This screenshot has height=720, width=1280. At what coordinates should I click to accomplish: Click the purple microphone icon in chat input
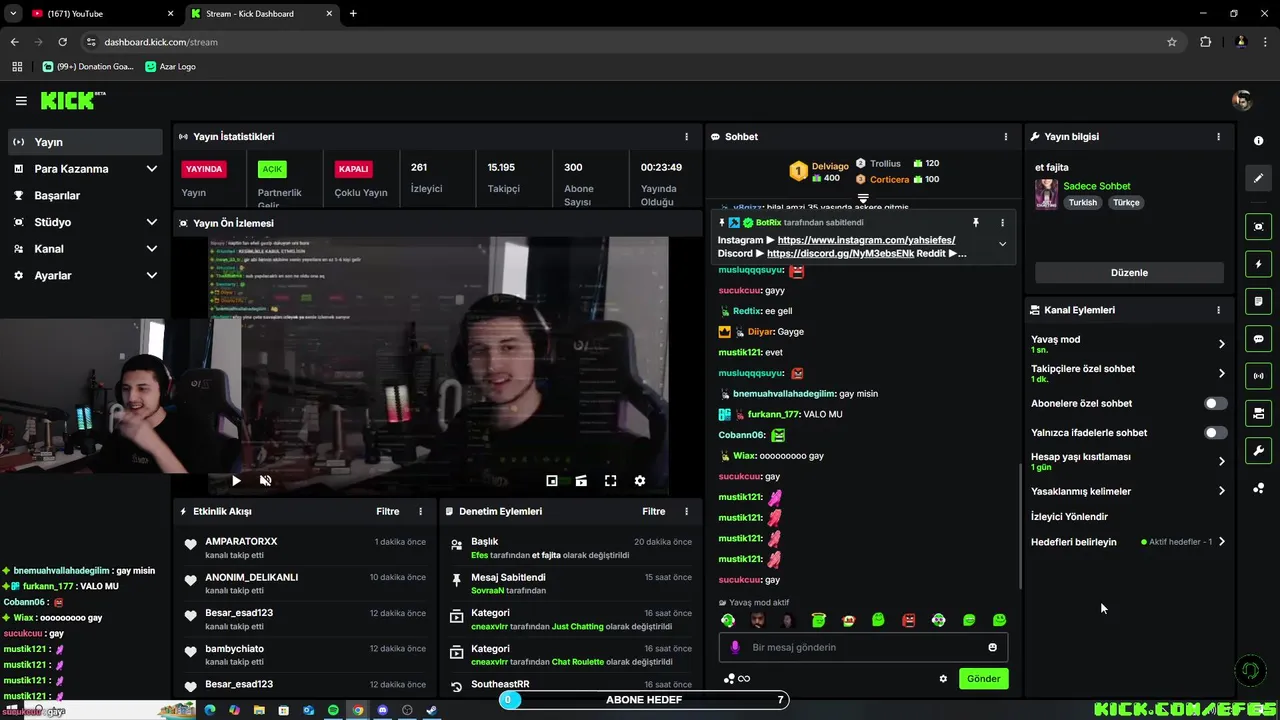[x=735, y=647]
